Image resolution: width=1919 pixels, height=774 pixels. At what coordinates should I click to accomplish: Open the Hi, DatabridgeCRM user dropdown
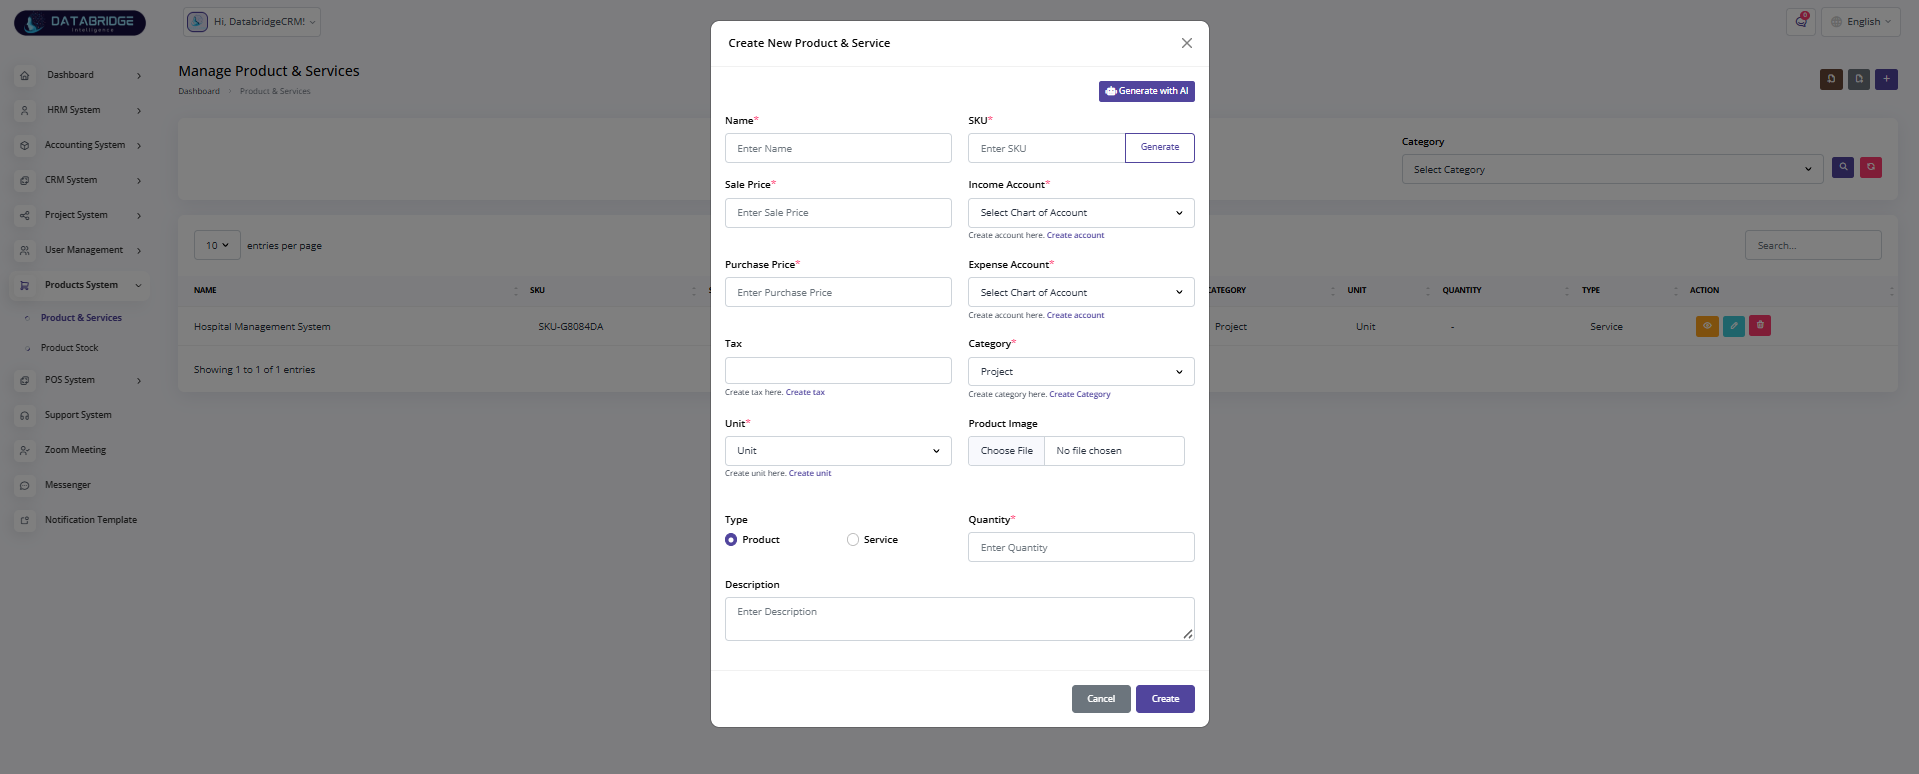[x=252, y=22]
